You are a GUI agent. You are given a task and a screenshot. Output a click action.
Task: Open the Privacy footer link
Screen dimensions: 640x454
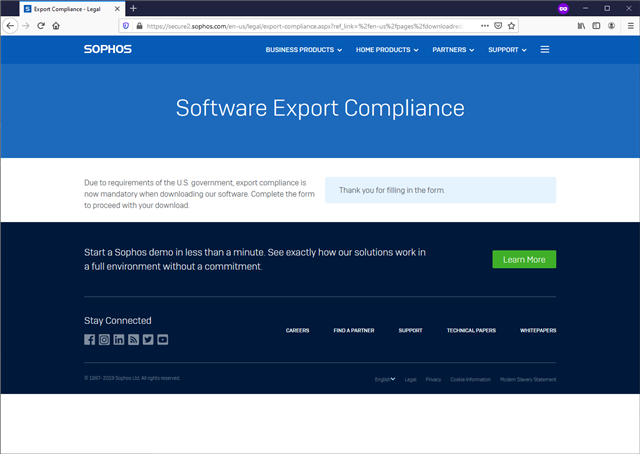(x=433, y=379)
